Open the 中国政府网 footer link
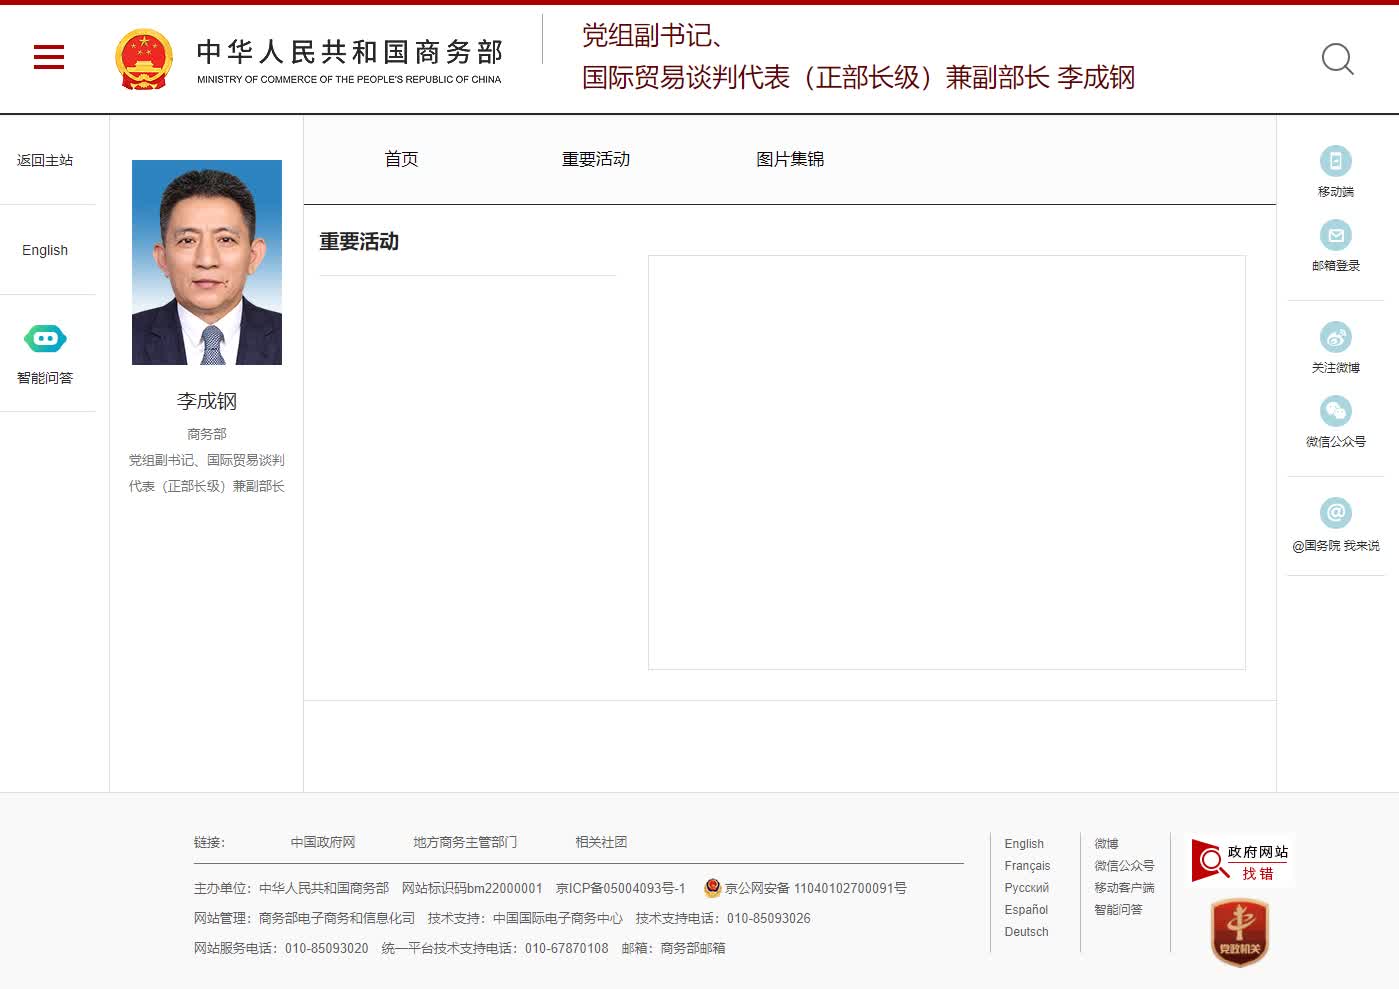The image size is (1399, 989). pos(322,843)
